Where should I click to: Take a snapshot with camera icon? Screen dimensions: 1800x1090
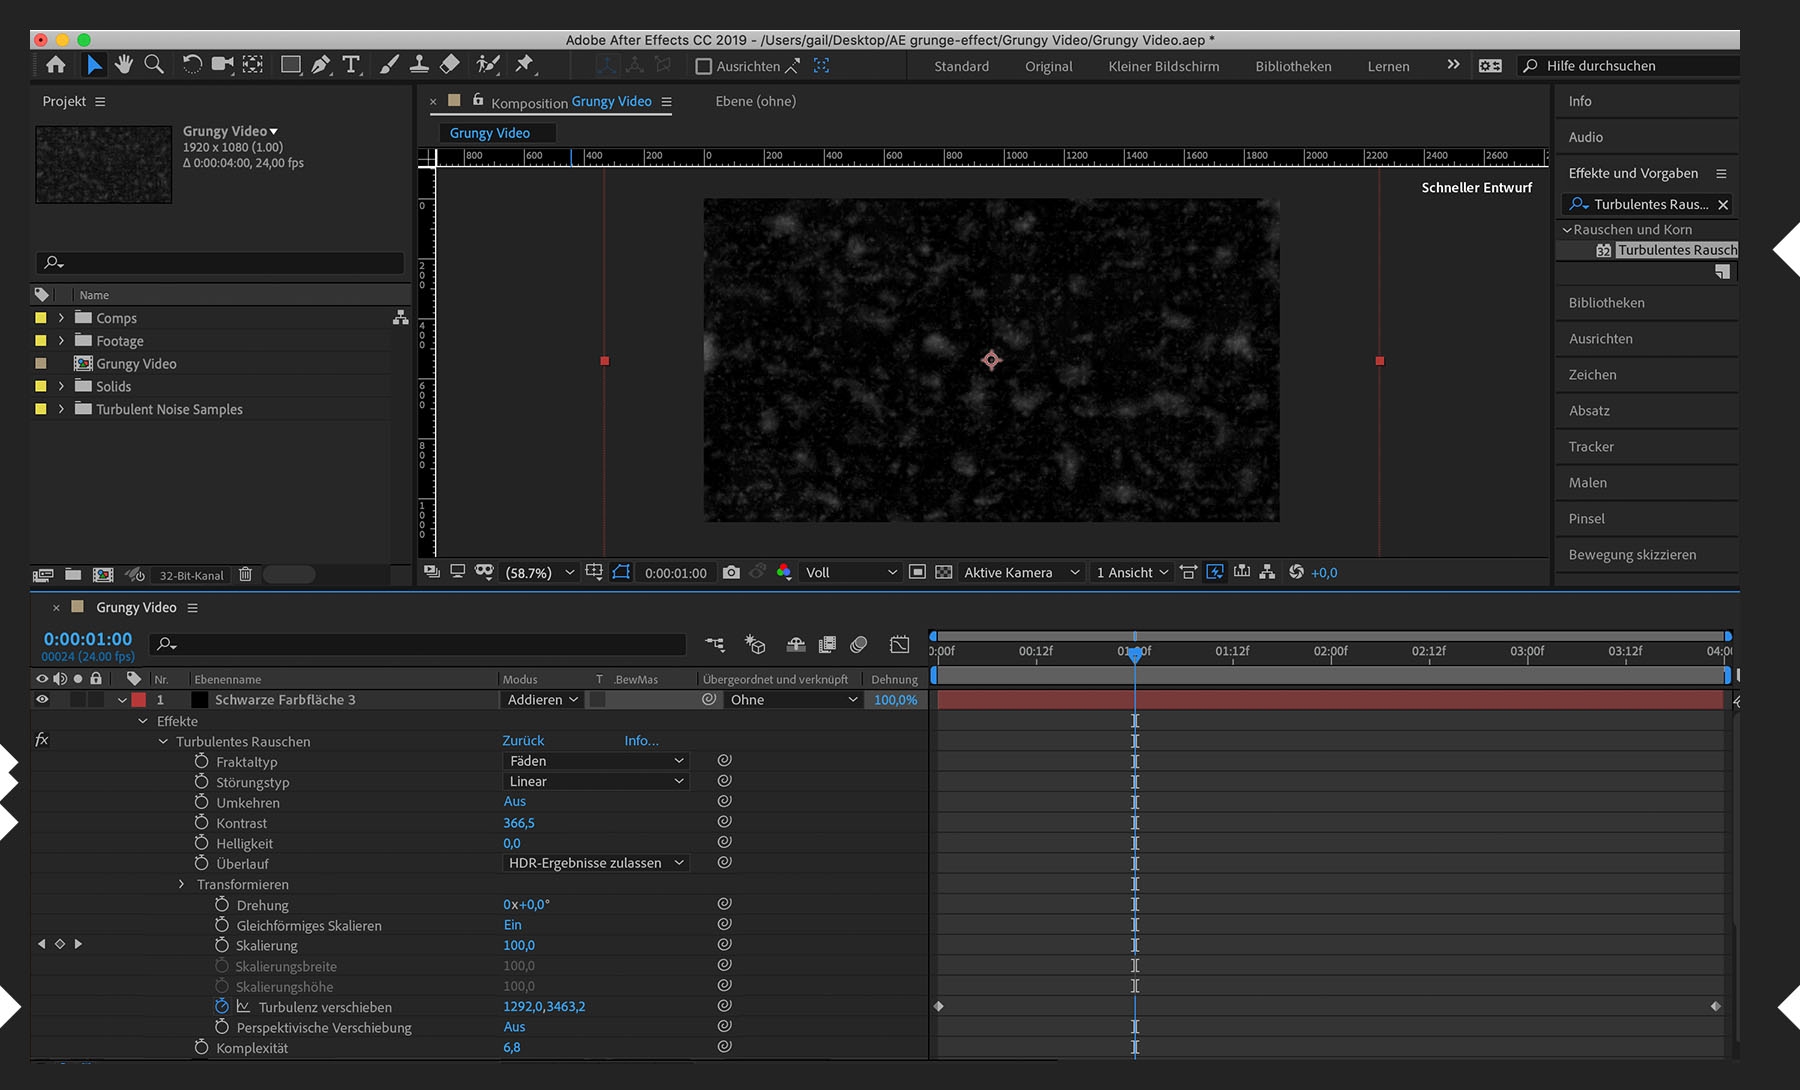(x=731, y=572)
